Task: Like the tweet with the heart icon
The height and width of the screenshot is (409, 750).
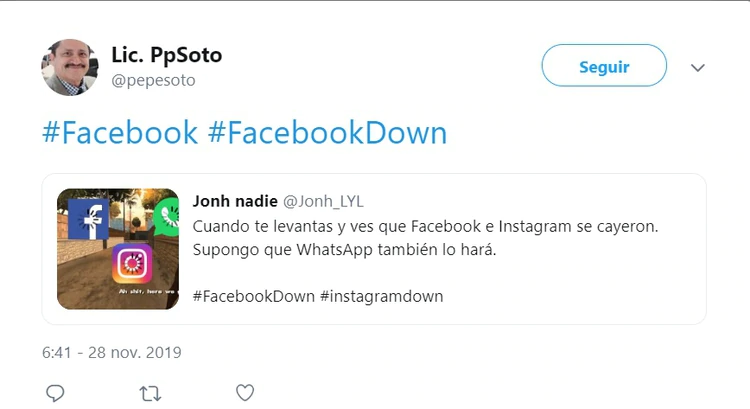Action: pyautogui.click(x=245, y=393)
